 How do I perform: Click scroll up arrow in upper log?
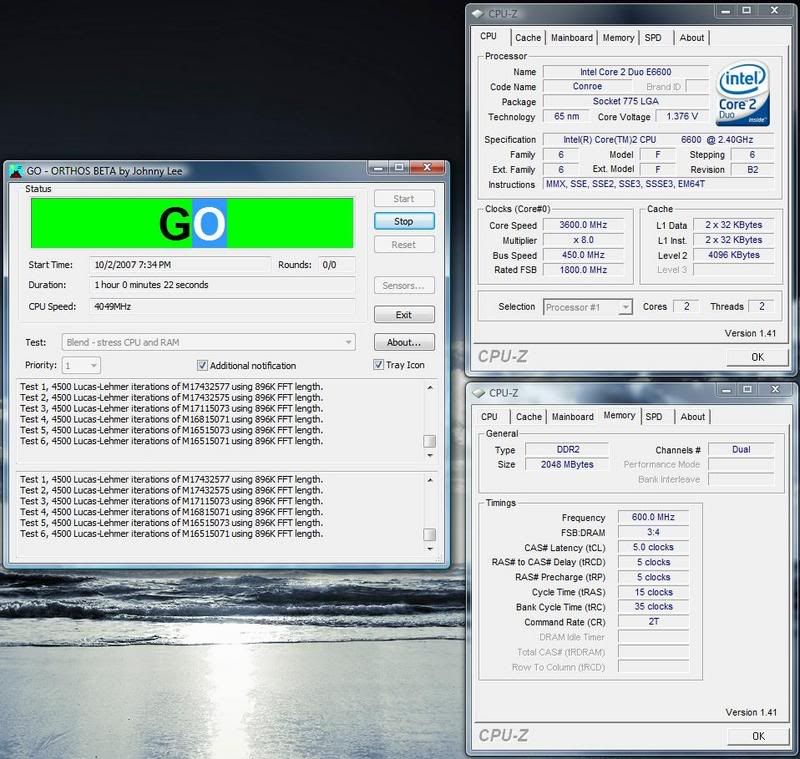pyautogui.click(x=430, y=388)
